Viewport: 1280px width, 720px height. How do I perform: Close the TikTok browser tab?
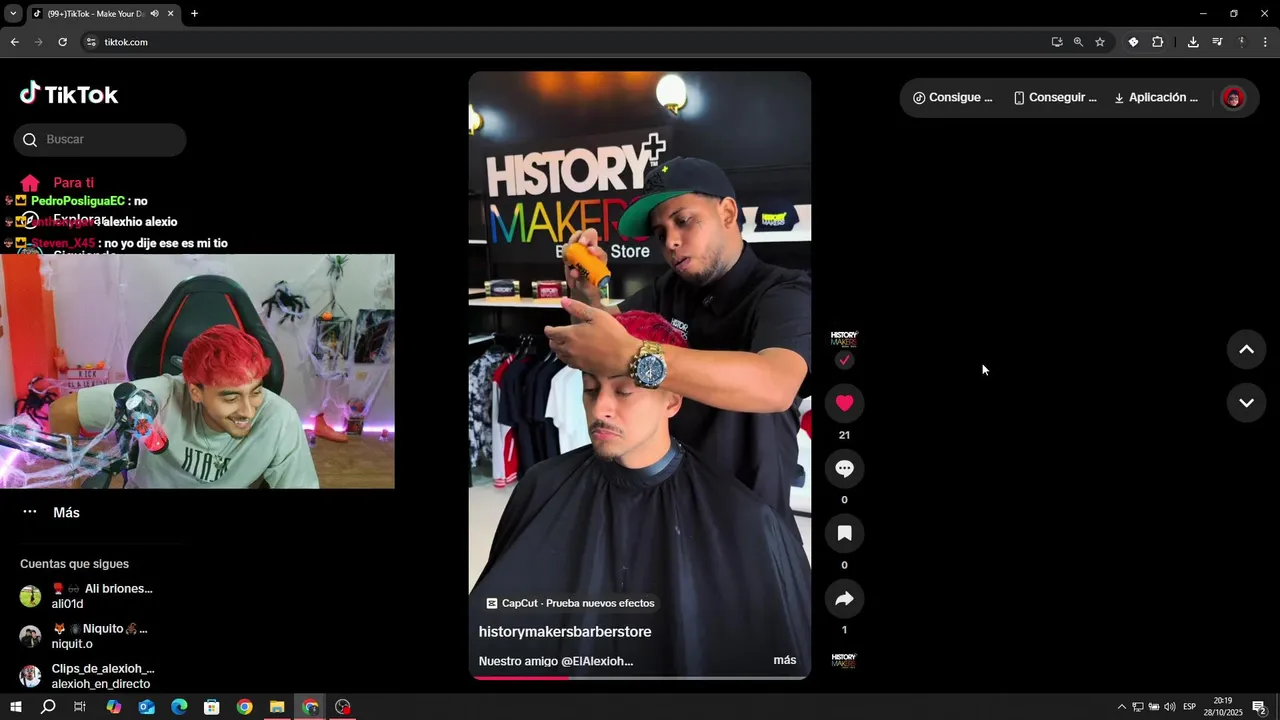coord(170,14)
